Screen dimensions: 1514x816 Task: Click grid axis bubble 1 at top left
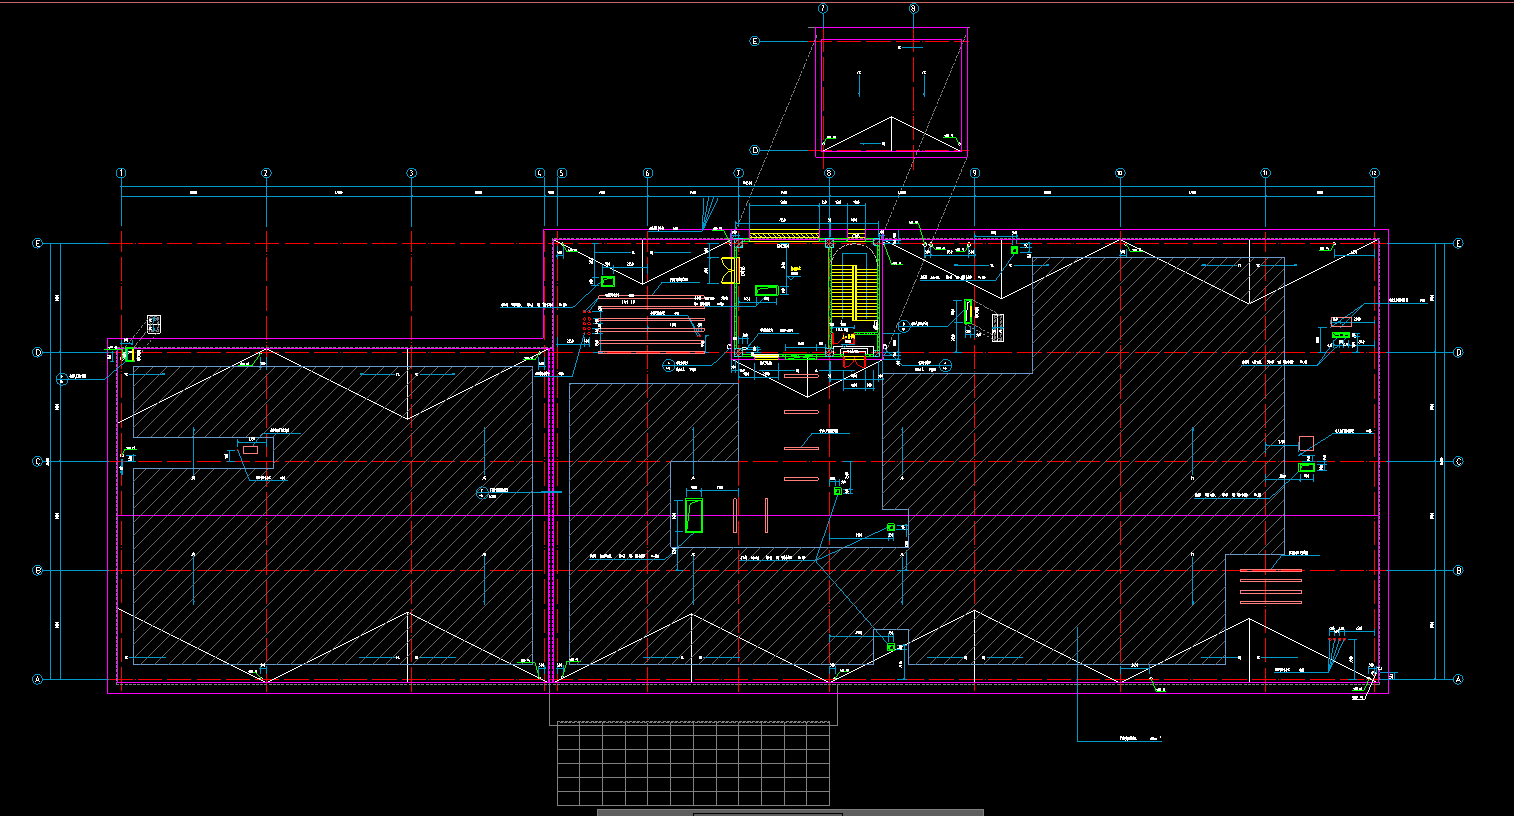[121, 174]
